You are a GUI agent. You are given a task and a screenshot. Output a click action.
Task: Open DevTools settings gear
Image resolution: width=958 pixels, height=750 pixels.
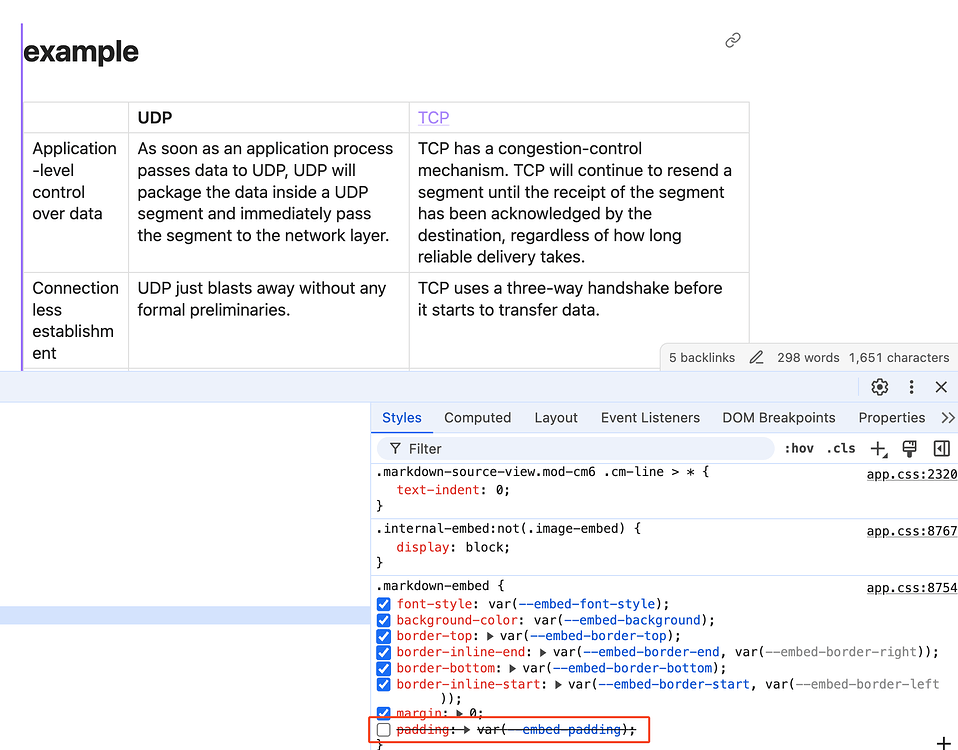pos(879,387)
